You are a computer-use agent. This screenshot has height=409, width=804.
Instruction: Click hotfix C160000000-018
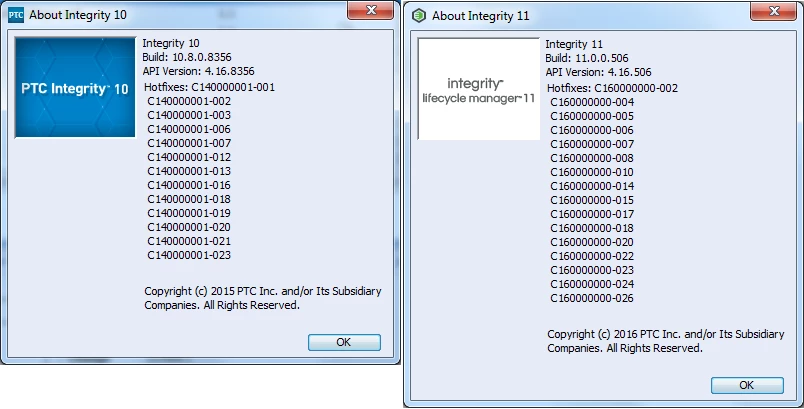[x=592, y=228]
